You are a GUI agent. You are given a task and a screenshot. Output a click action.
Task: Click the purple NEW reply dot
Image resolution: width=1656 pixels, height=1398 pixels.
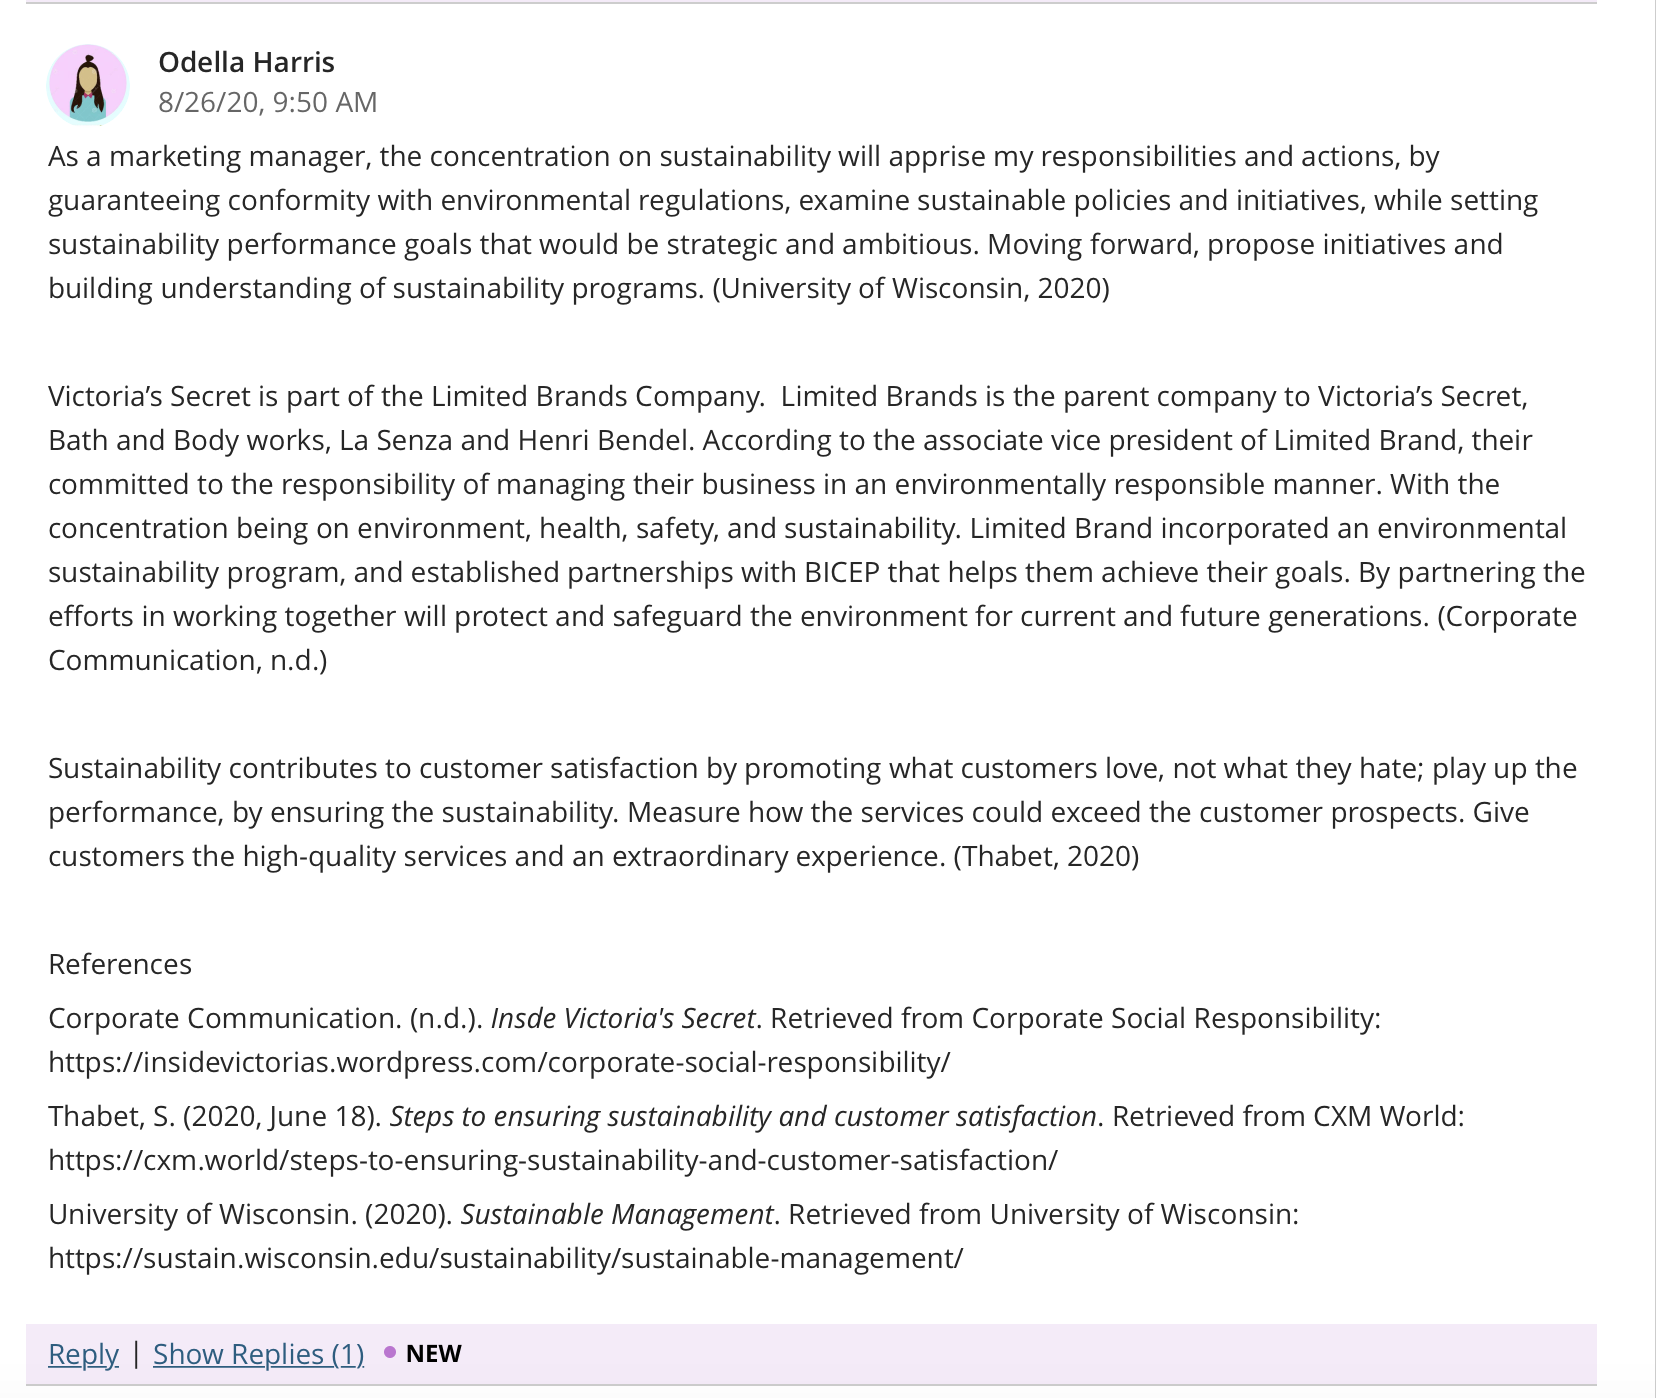coord(390,1352)
